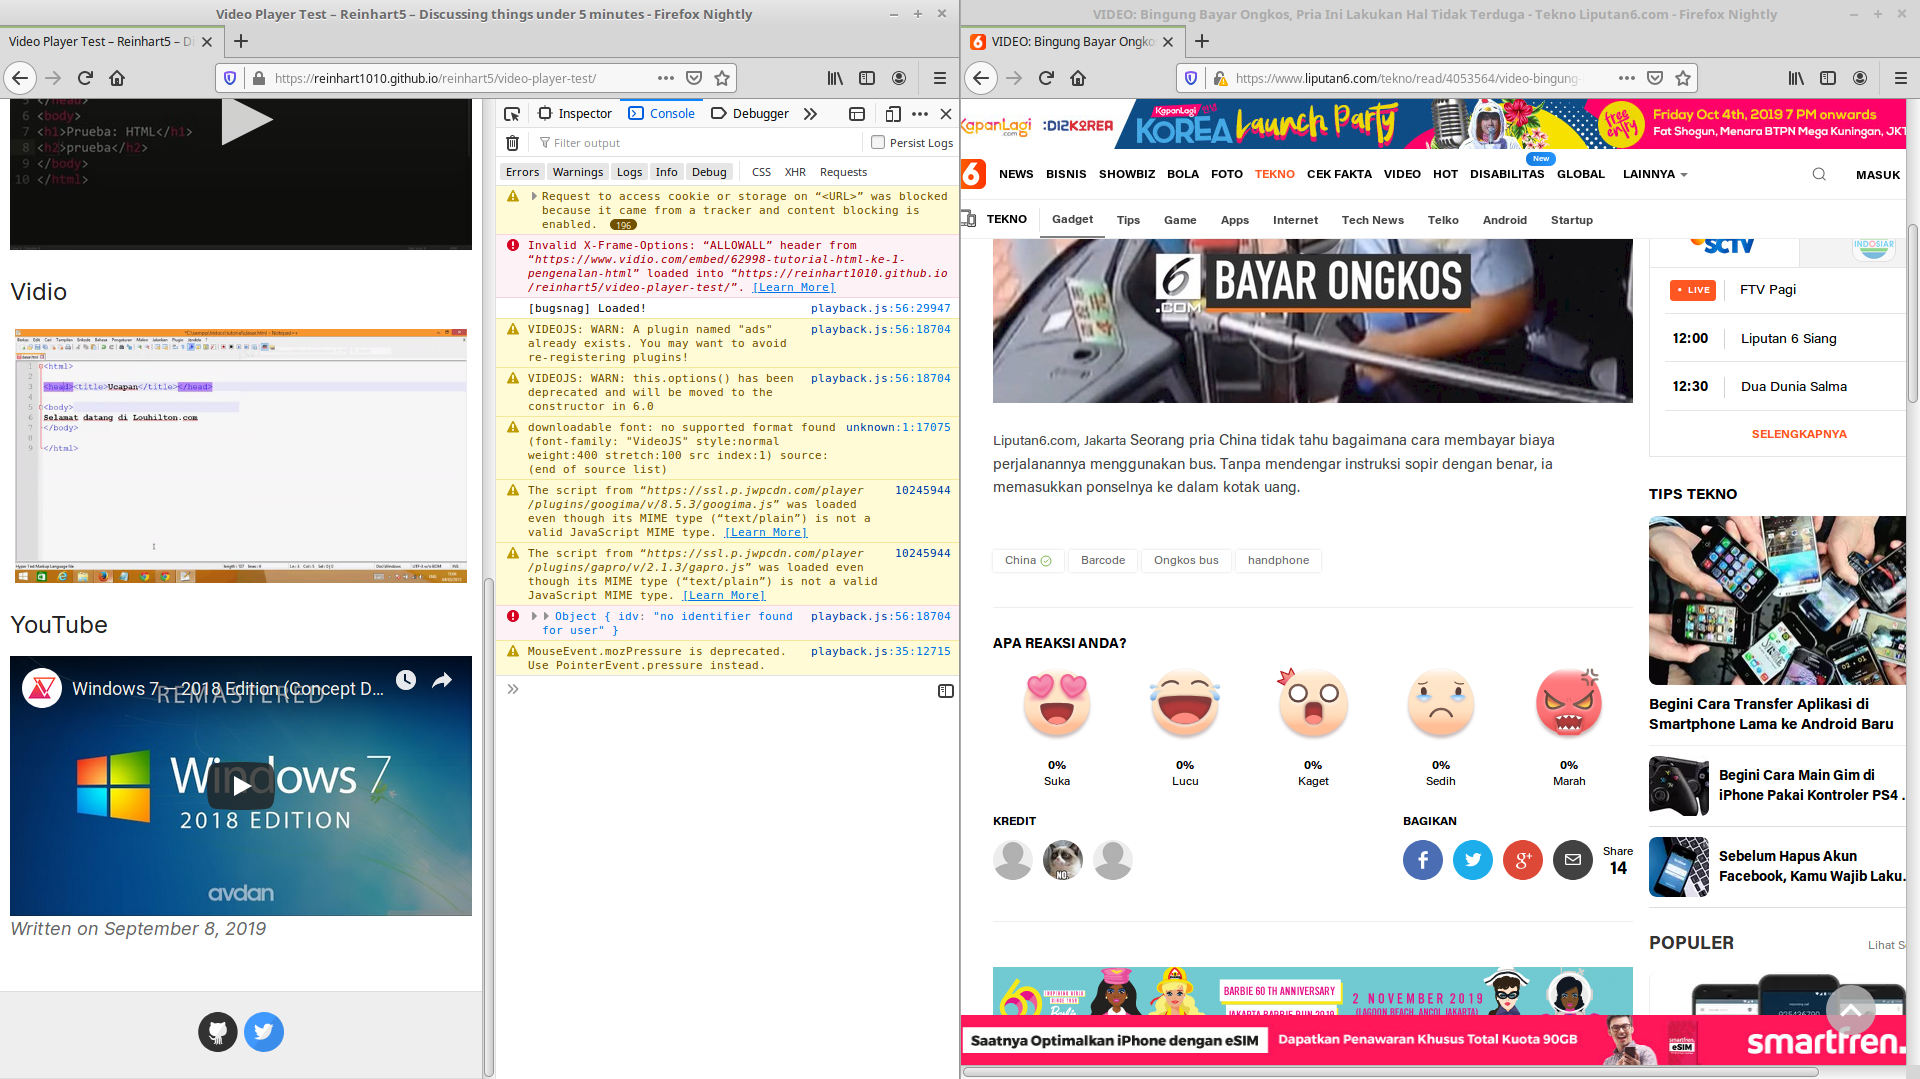Screen dimensions: 1920x1079
Task: Enable the Persist Logs checkbox
Action: click(878, 142)
